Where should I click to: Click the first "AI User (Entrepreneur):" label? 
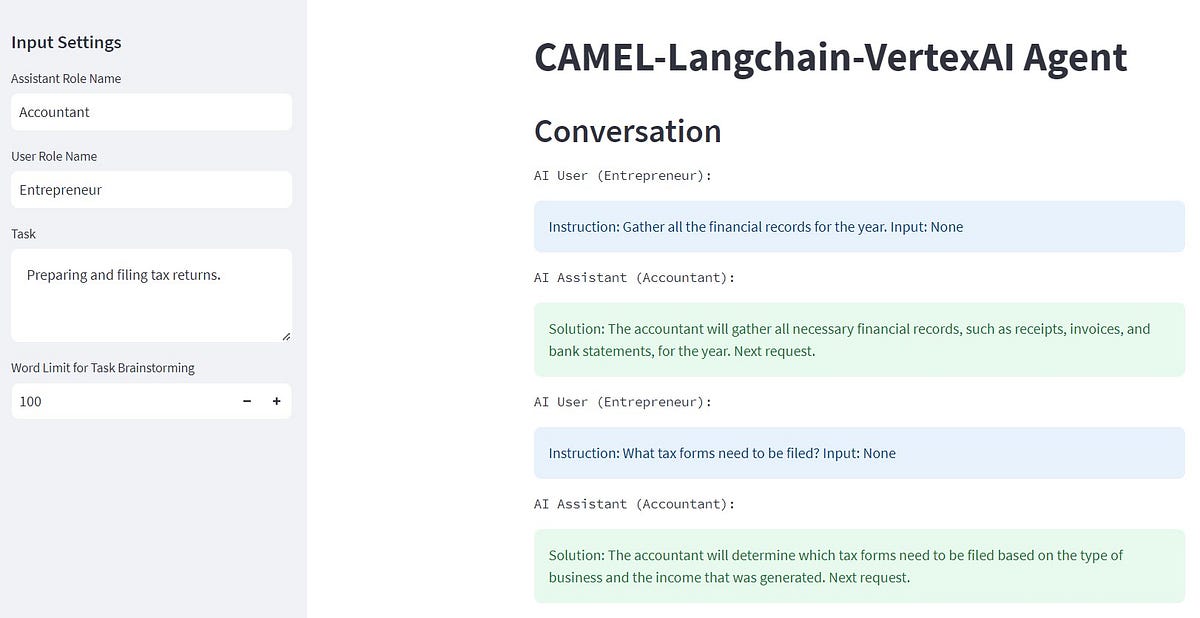tap(622, 176)
